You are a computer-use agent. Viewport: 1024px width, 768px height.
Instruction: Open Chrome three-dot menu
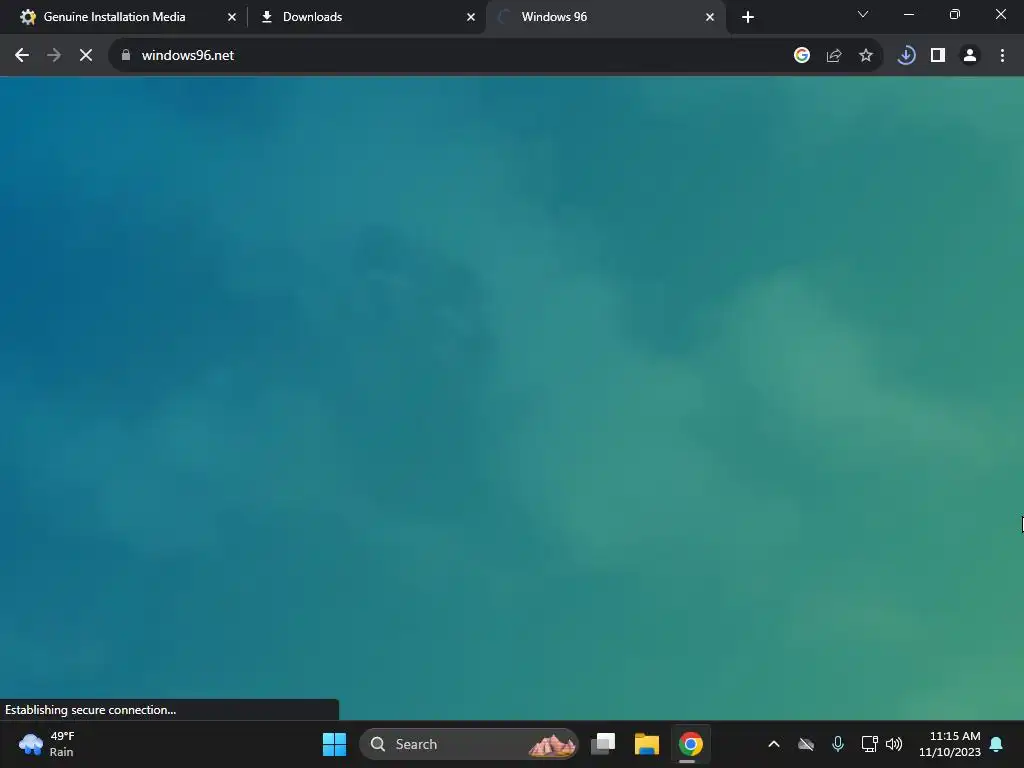point(1002,56)
